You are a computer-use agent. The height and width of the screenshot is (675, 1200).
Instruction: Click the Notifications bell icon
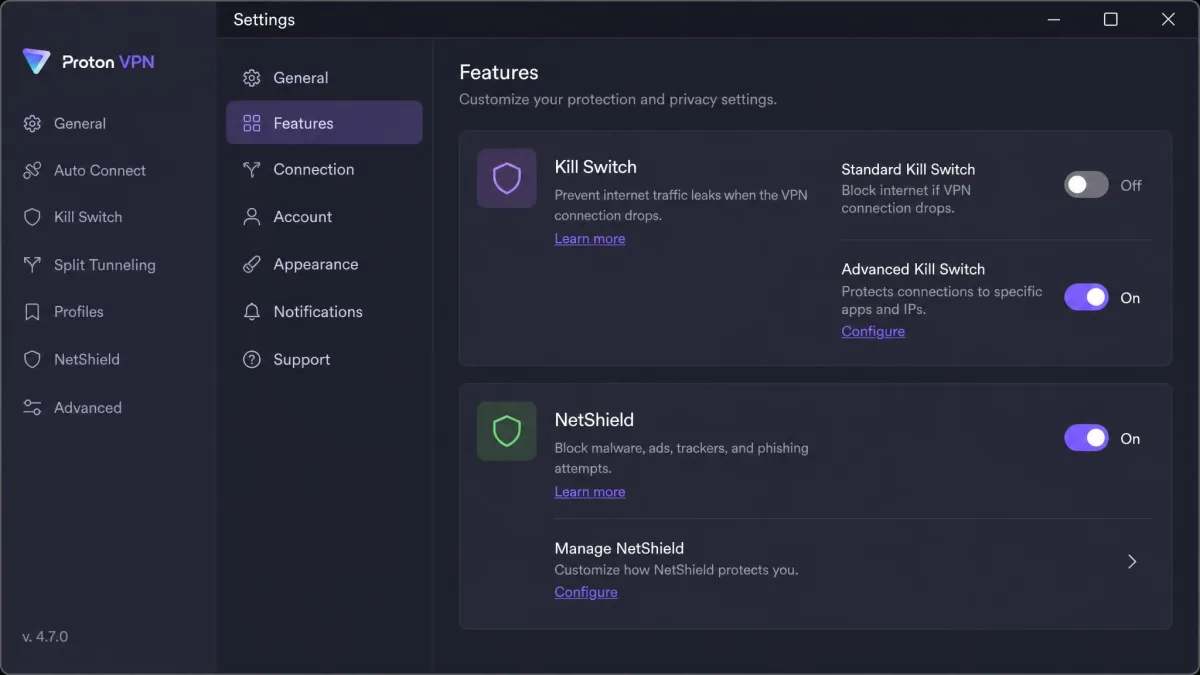click(x=252, y=312)
